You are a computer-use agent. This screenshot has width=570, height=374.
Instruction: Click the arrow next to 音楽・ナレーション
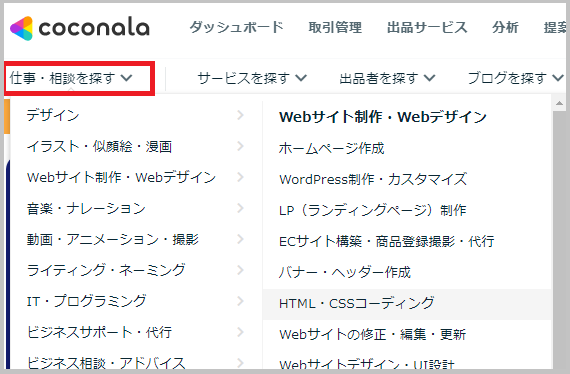pos(240,208)
